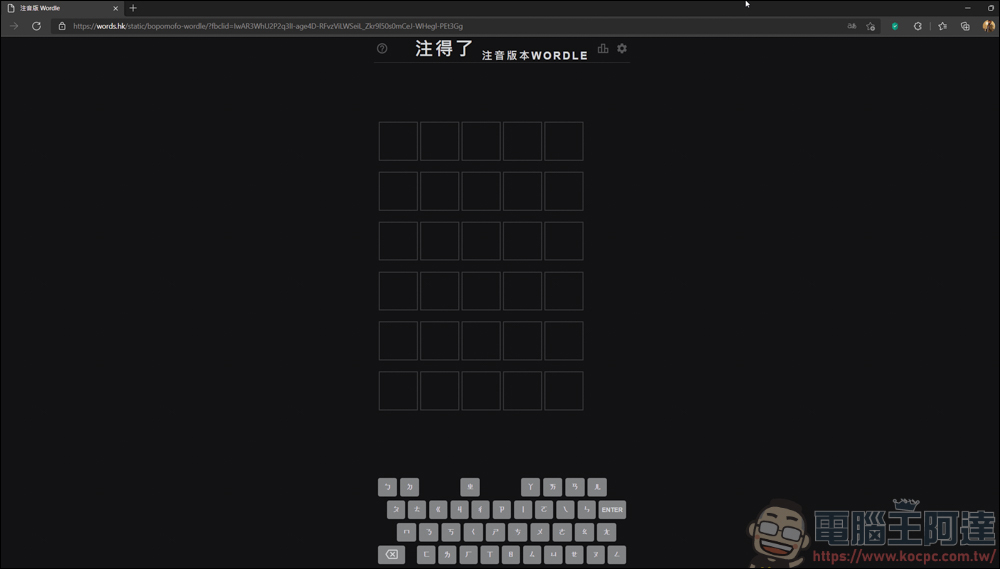Tap the ㄍ key
Image resolution: width=1000 pixels, height=569 pixels.
click(438, 510)
